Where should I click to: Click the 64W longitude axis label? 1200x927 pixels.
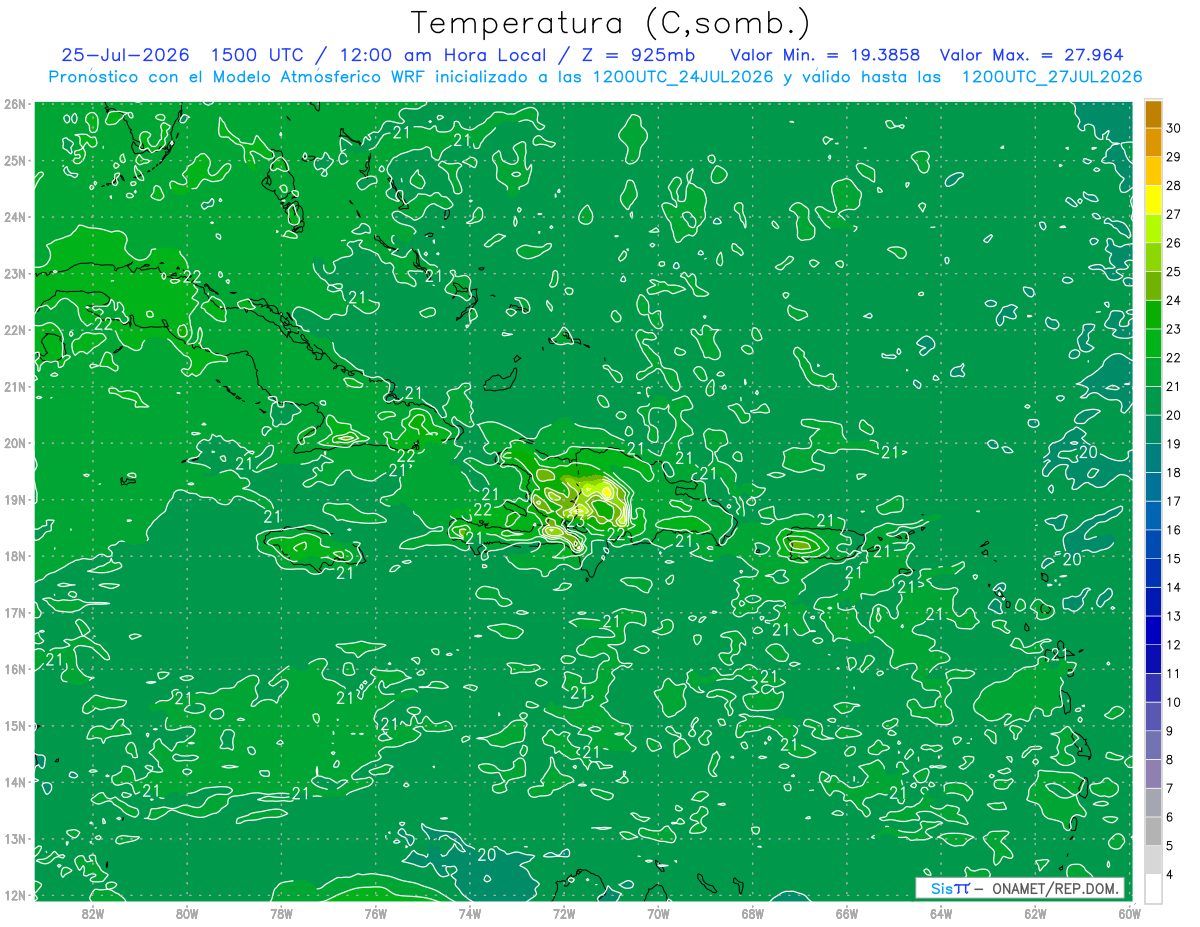(x=941, y=912)
